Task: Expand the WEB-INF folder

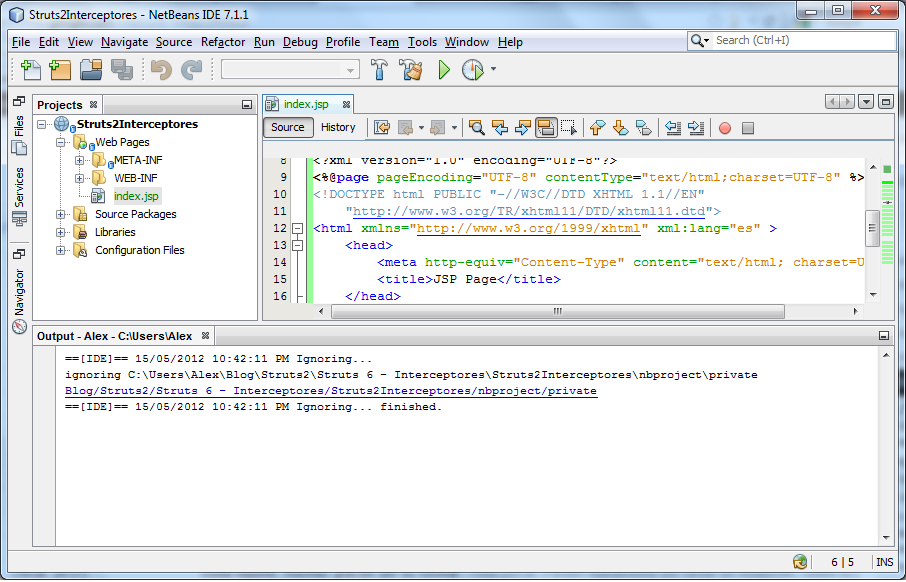Action: pos(80,177)
